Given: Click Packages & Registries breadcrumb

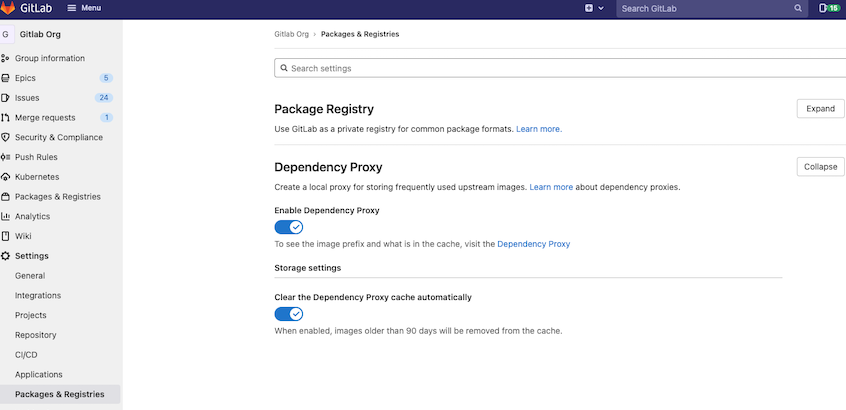Looking at the screenshot, I should pyautogui.click(x=360, y=34).
